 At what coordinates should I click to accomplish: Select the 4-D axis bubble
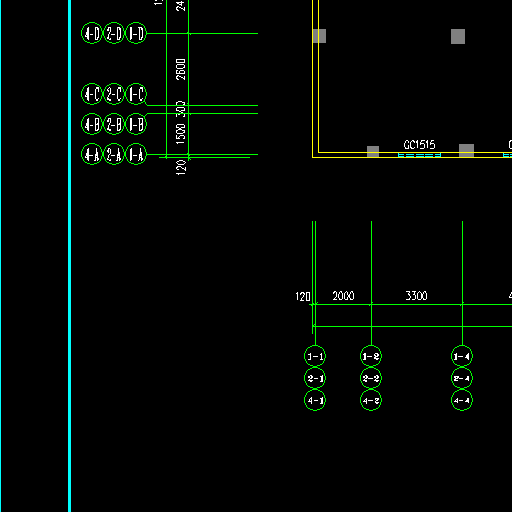point(92,33)
